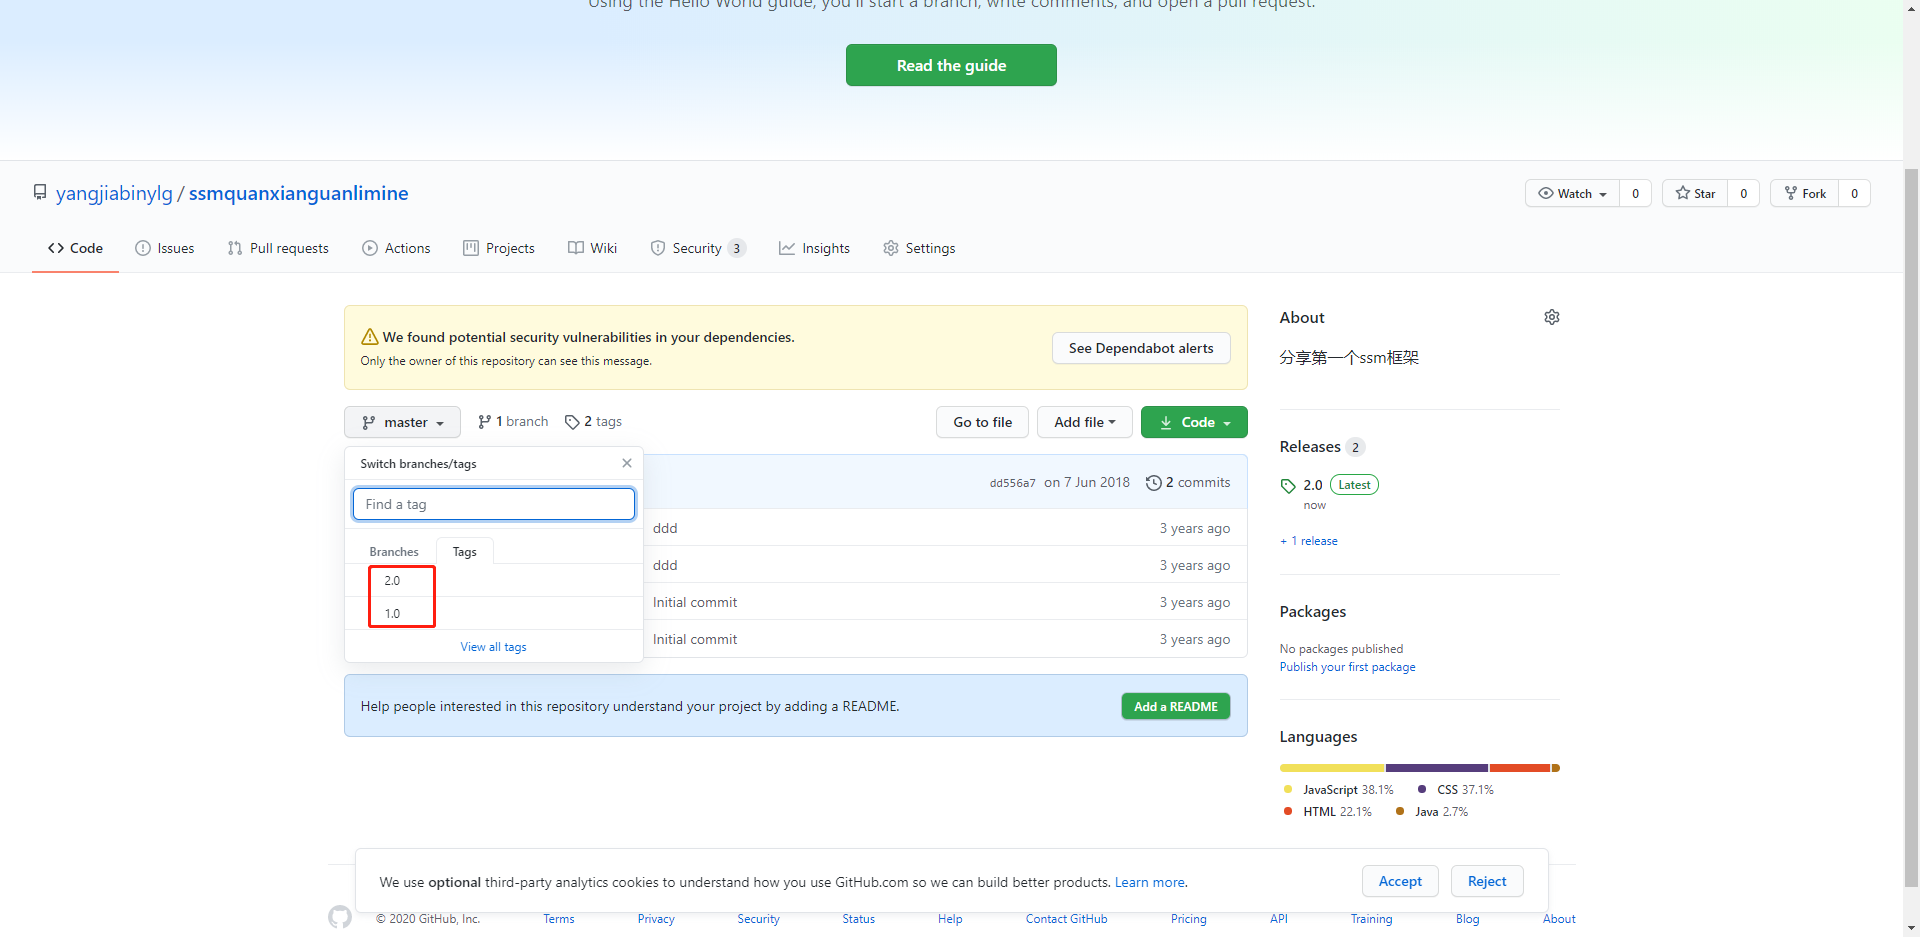Click the Star count 0

(x=1743, y=193)
